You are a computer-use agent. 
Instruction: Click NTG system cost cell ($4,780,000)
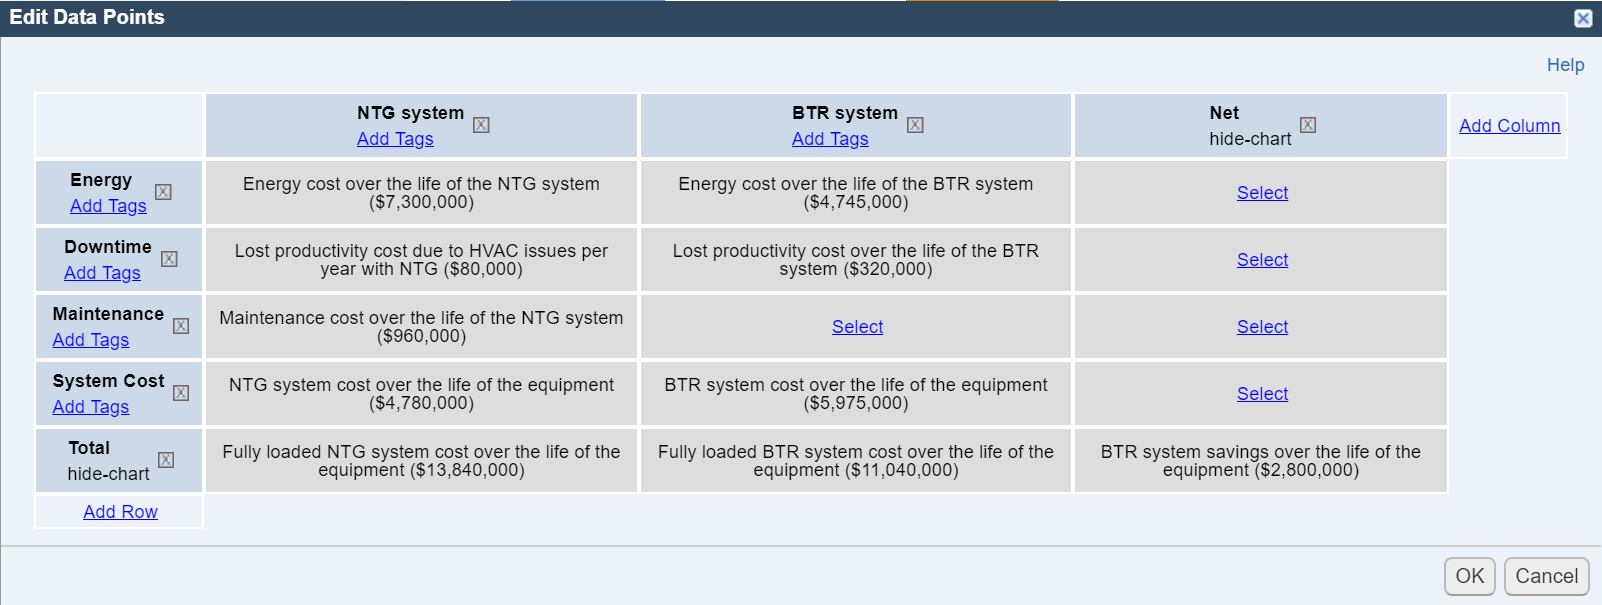tap(421, 394)
